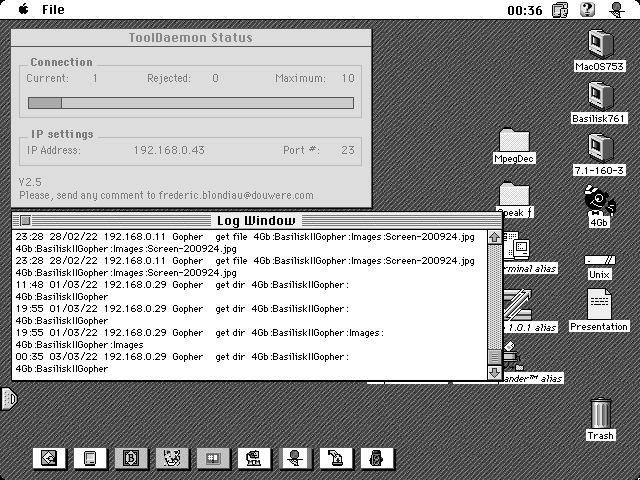
Task: Click the last control strip module
Action: [x=375, y=458]
